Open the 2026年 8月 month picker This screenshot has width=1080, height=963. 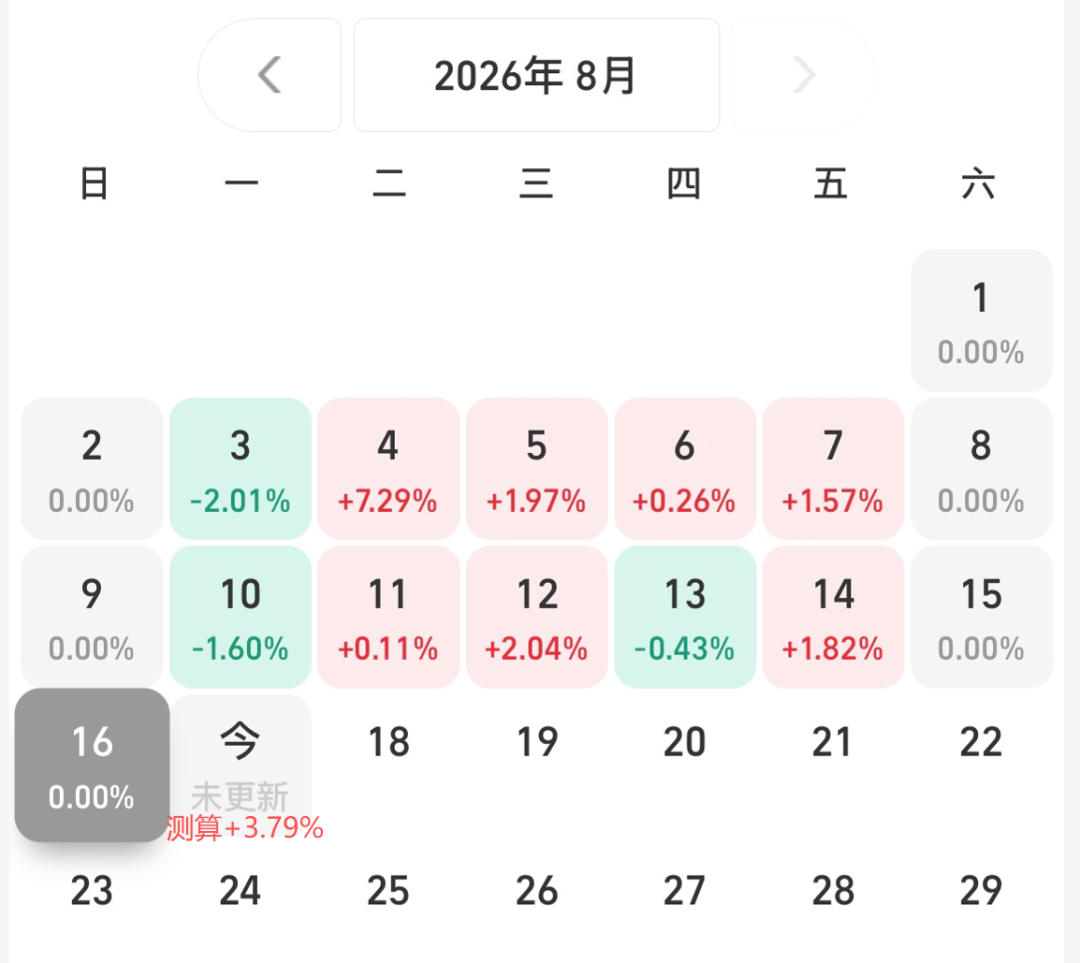point(537,74)
